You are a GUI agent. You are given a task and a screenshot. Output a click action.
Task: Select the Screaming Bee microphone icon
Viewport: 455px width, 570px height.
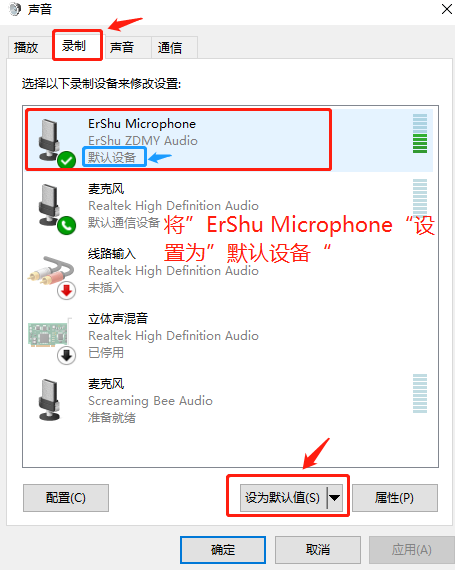click(x=49, y=400)
